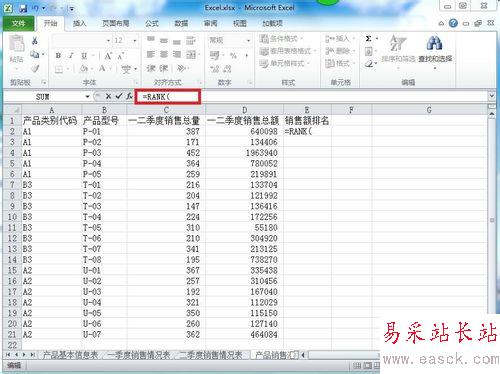Switch to the Formulas tab
This screenshot has height=374, width=500.
(152, 23)
